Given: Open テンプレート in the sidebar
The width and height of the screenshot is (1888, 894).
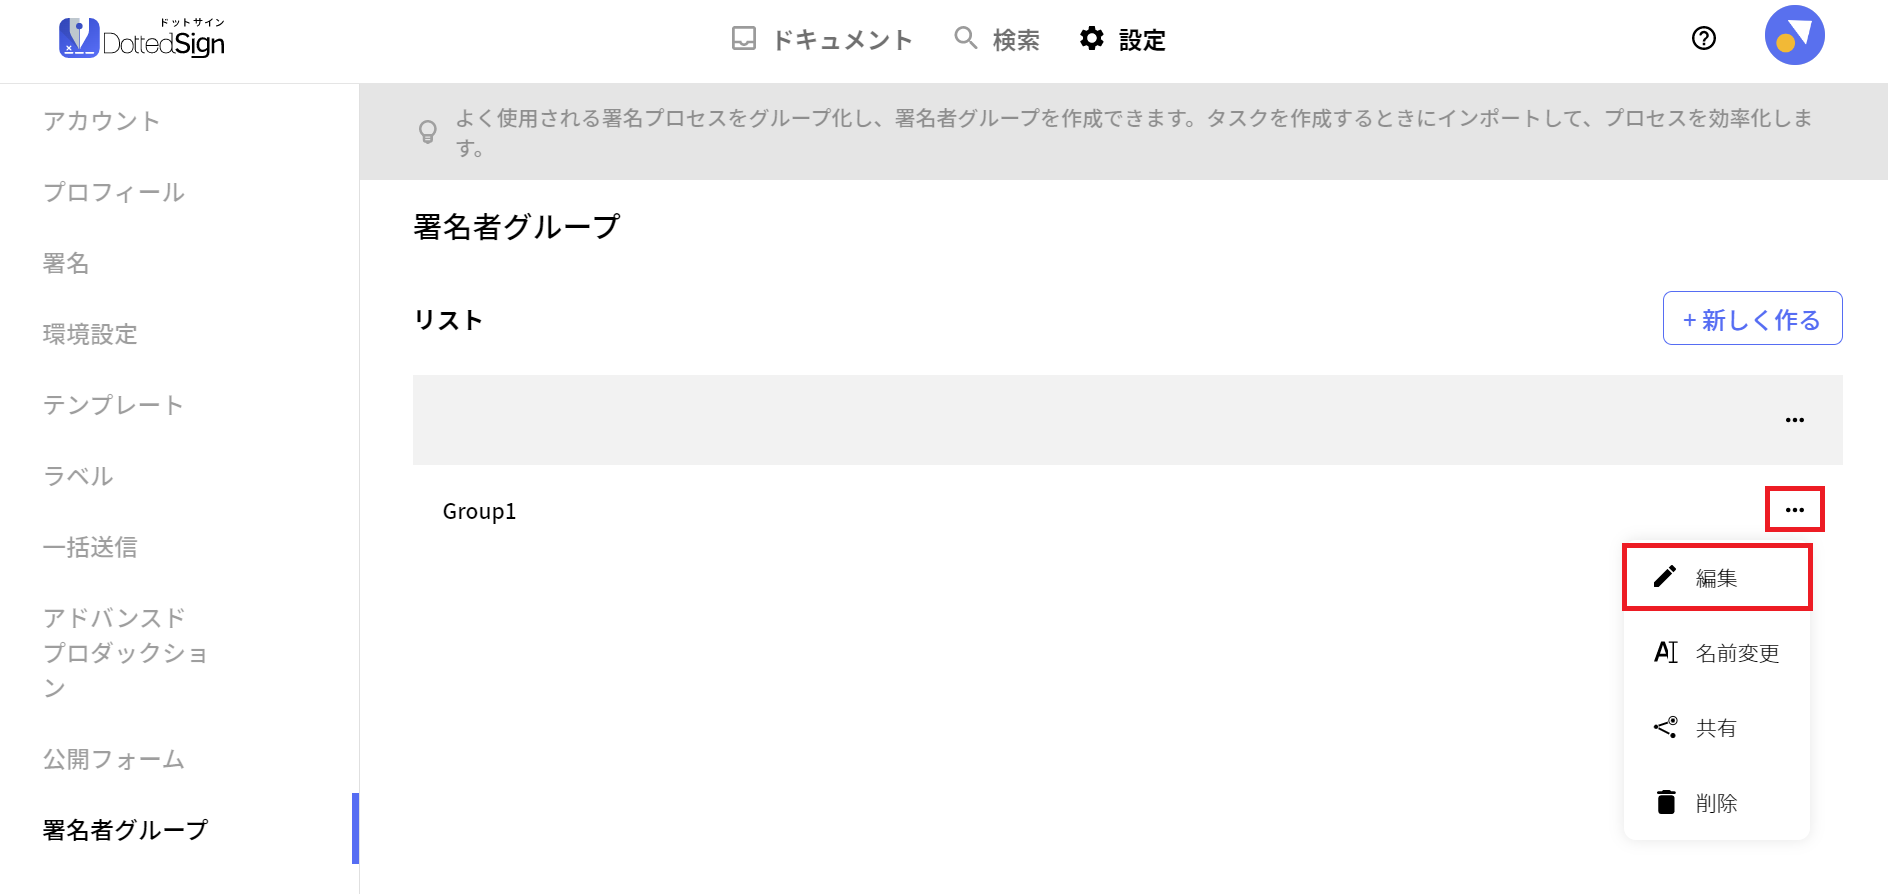Looking at the screenshot, I should [x=113, y=405].
